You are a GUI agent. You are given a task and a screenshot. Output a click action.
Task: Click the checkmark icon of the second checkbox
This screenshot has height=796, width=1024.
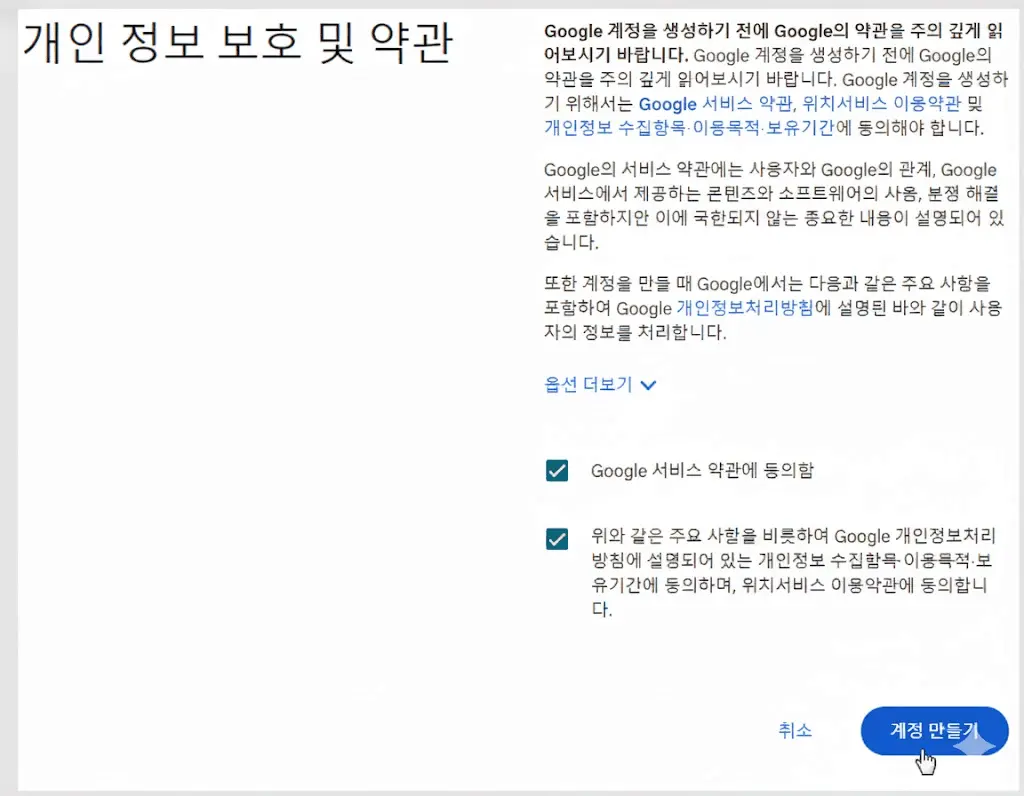[x=556, y=539]
